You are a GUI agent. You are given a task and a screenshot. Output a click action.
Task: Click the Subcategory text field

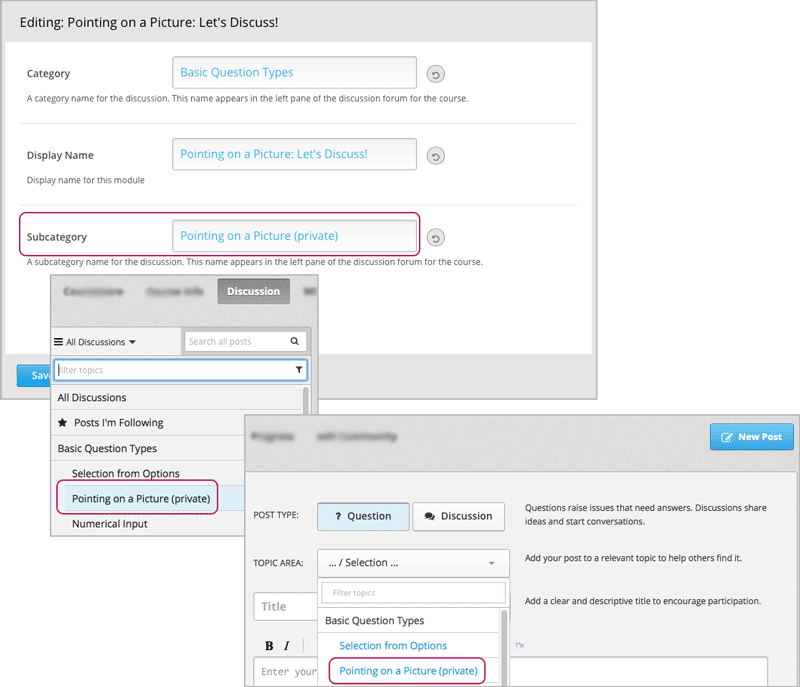pos(294,237)
